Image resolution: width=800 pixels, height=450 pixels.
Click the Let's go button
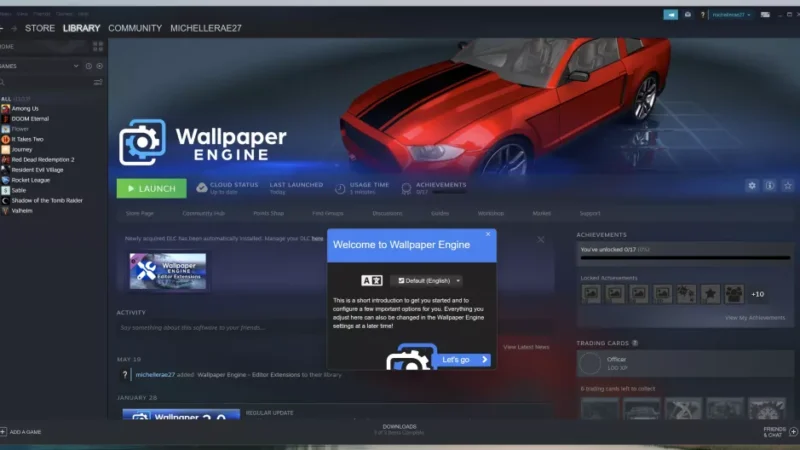click(x=465, y=359)
